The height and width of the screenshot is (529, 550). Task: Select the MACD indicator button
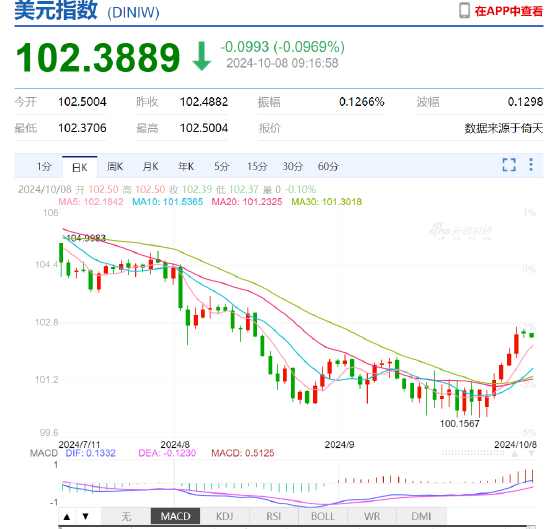(x=175, y=516)
